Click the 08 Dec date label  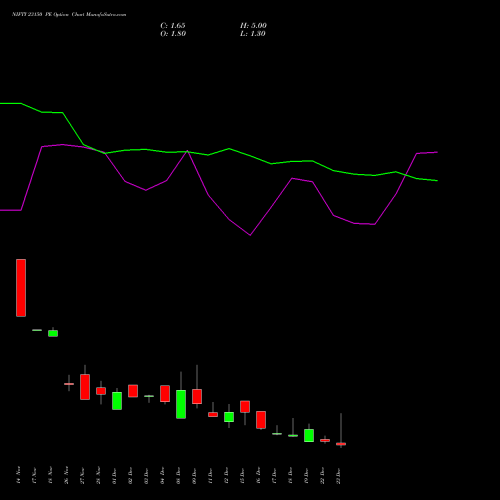click(178, 475)
